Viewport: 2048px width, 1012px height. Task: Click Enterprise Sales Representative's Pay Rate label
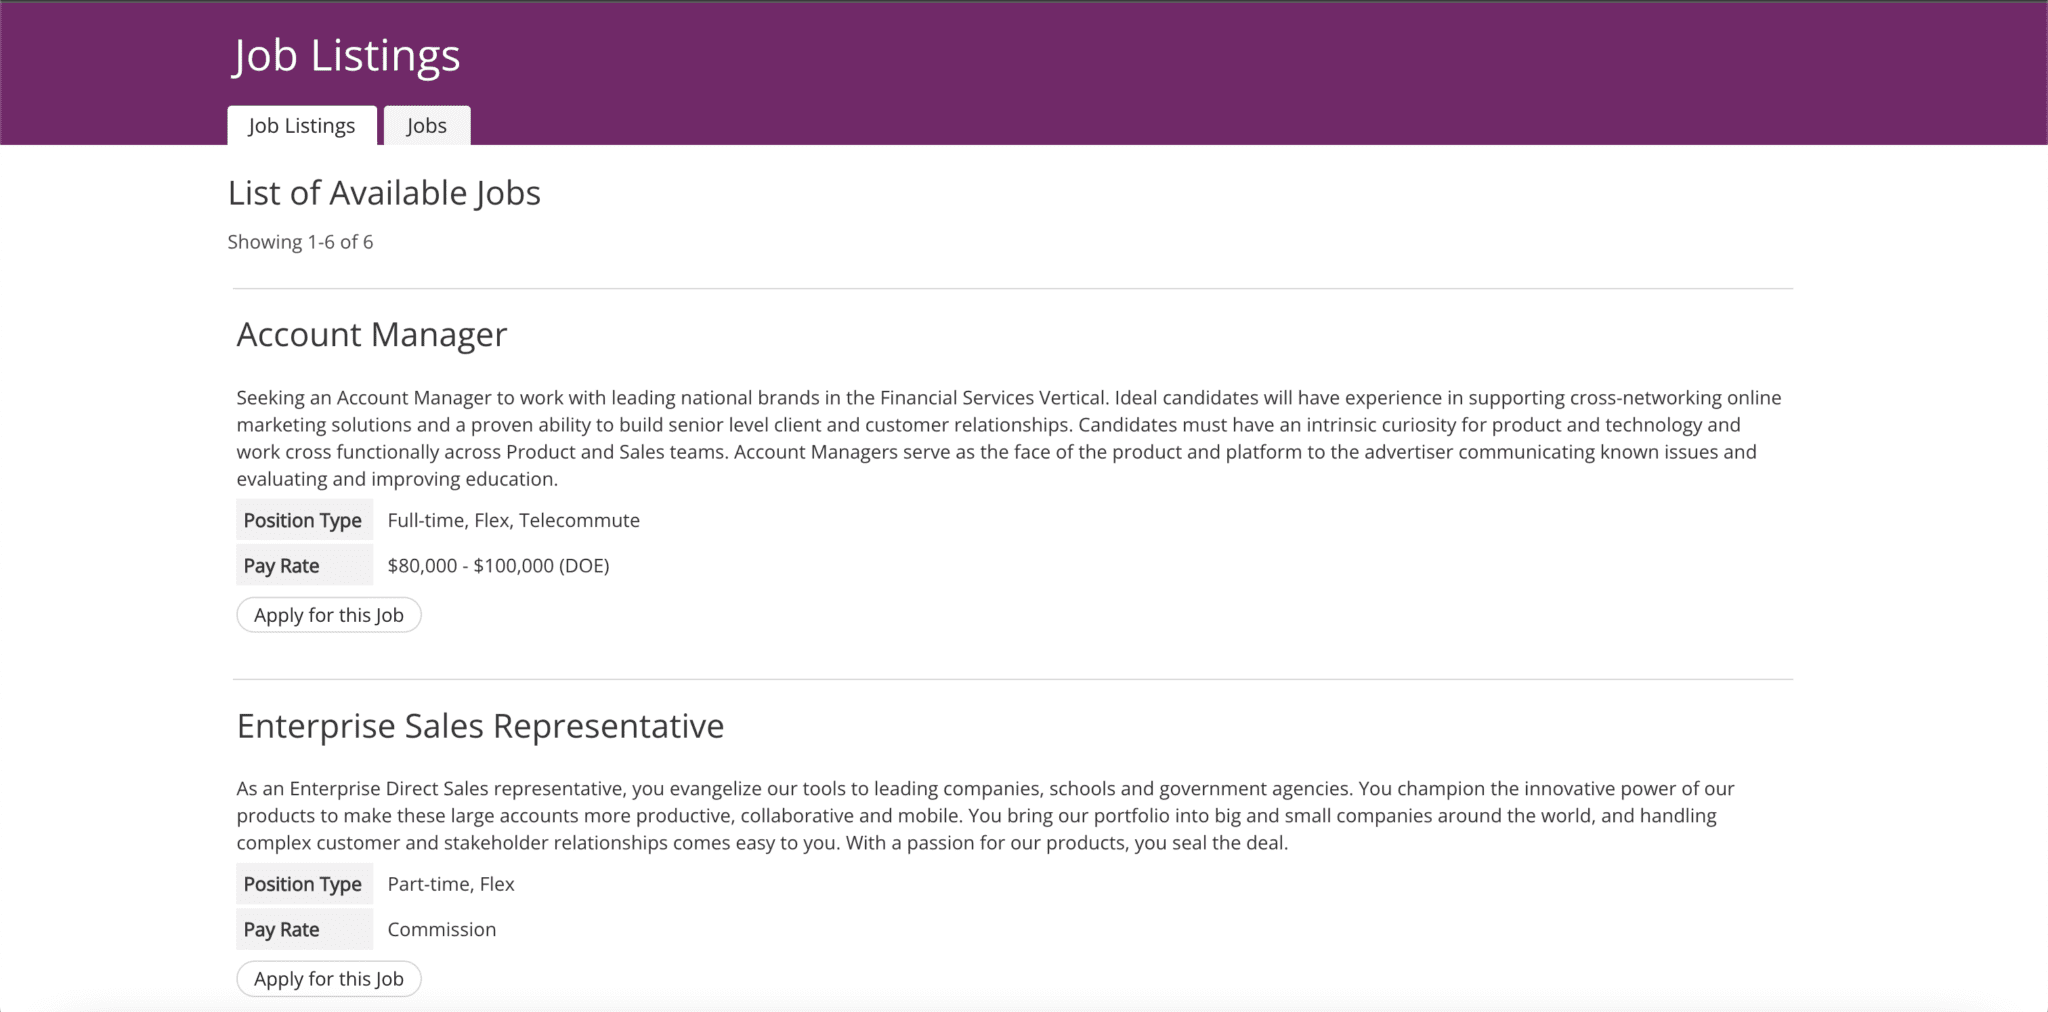point(282,930)
